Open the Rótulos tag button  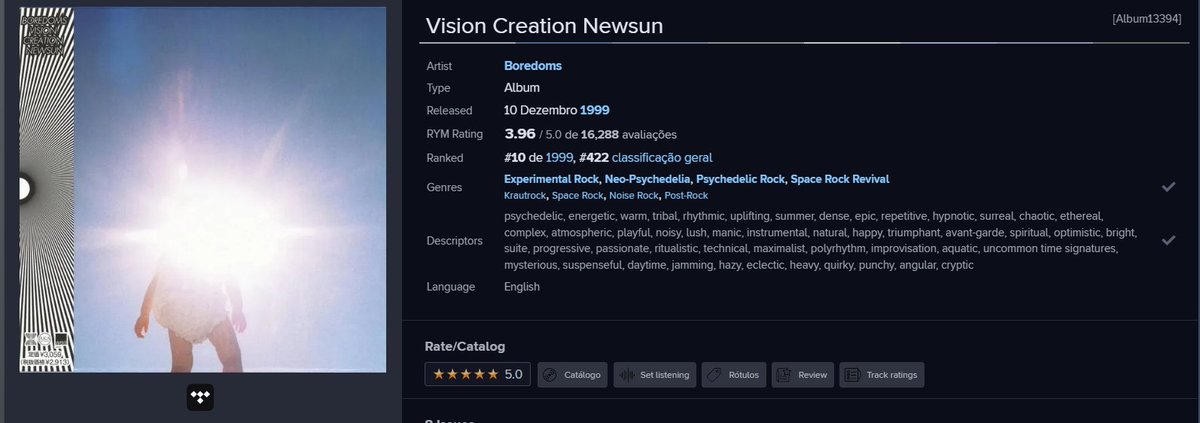[x=734, y=375]
